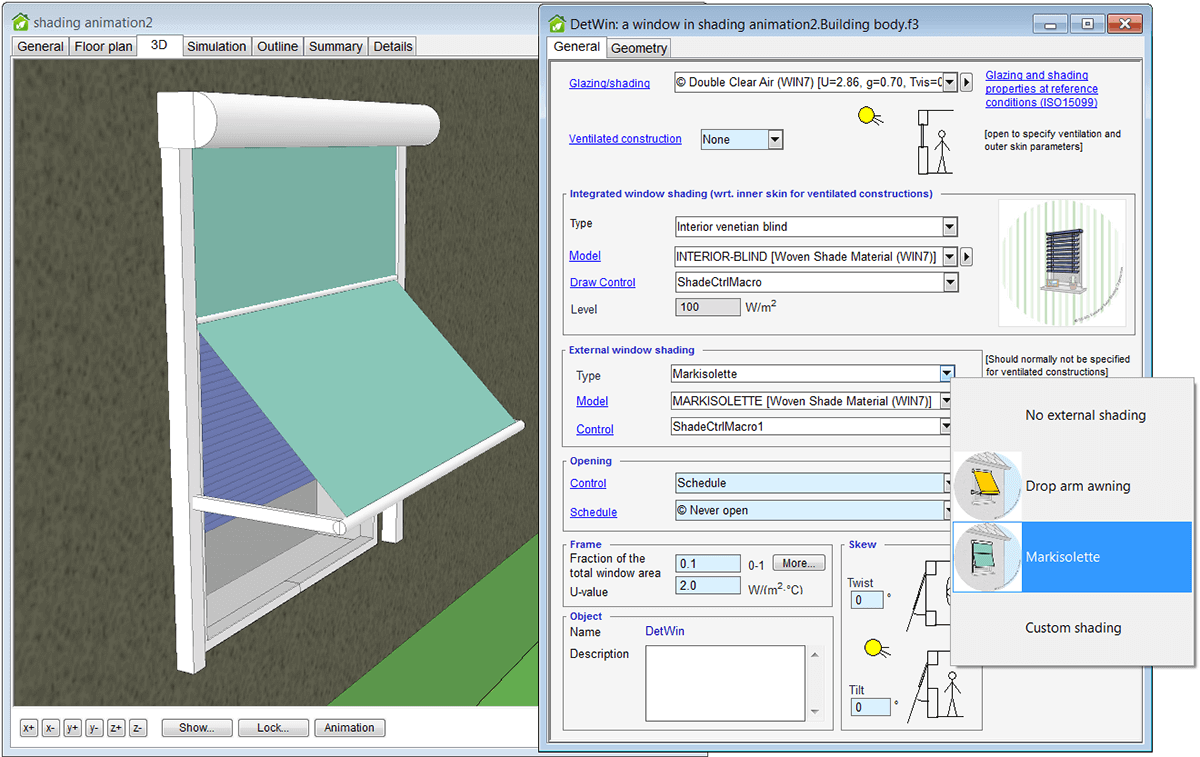Viewport: 1200px width, 757px height.
Task: Expand the integrated shading Type dropdown
Action: [x=950, y=227]
